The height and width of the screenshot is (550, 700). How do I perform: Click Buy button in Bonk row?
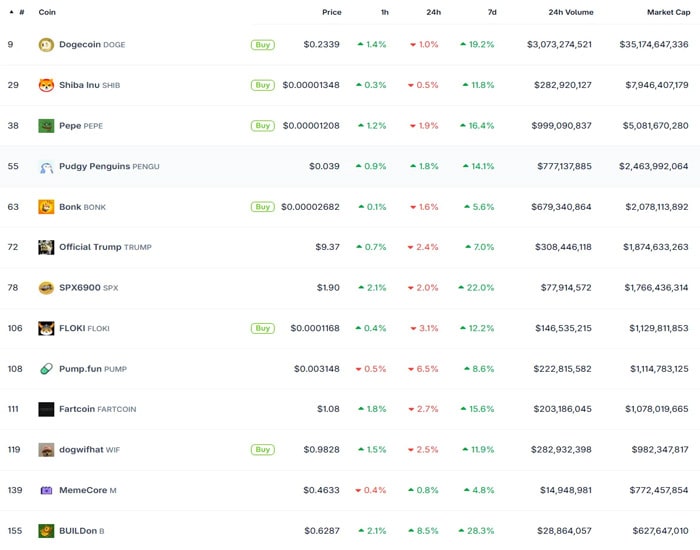click(x=263, y=207)
